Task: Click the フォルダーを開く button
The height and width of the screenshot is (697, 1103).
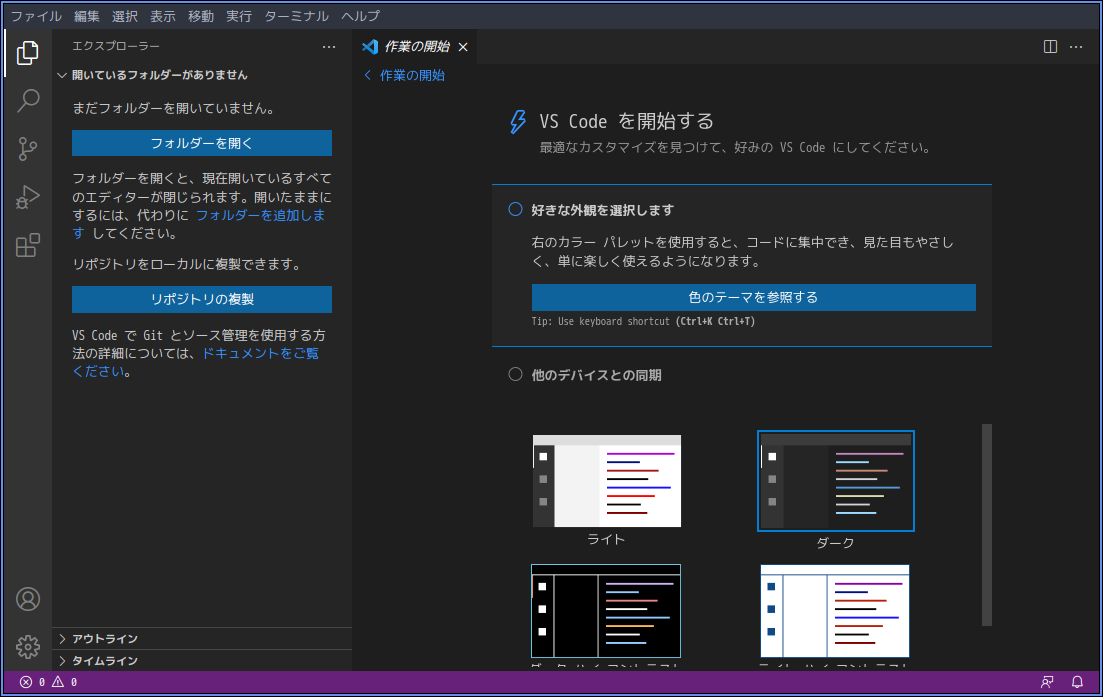Action: [202, 143]
